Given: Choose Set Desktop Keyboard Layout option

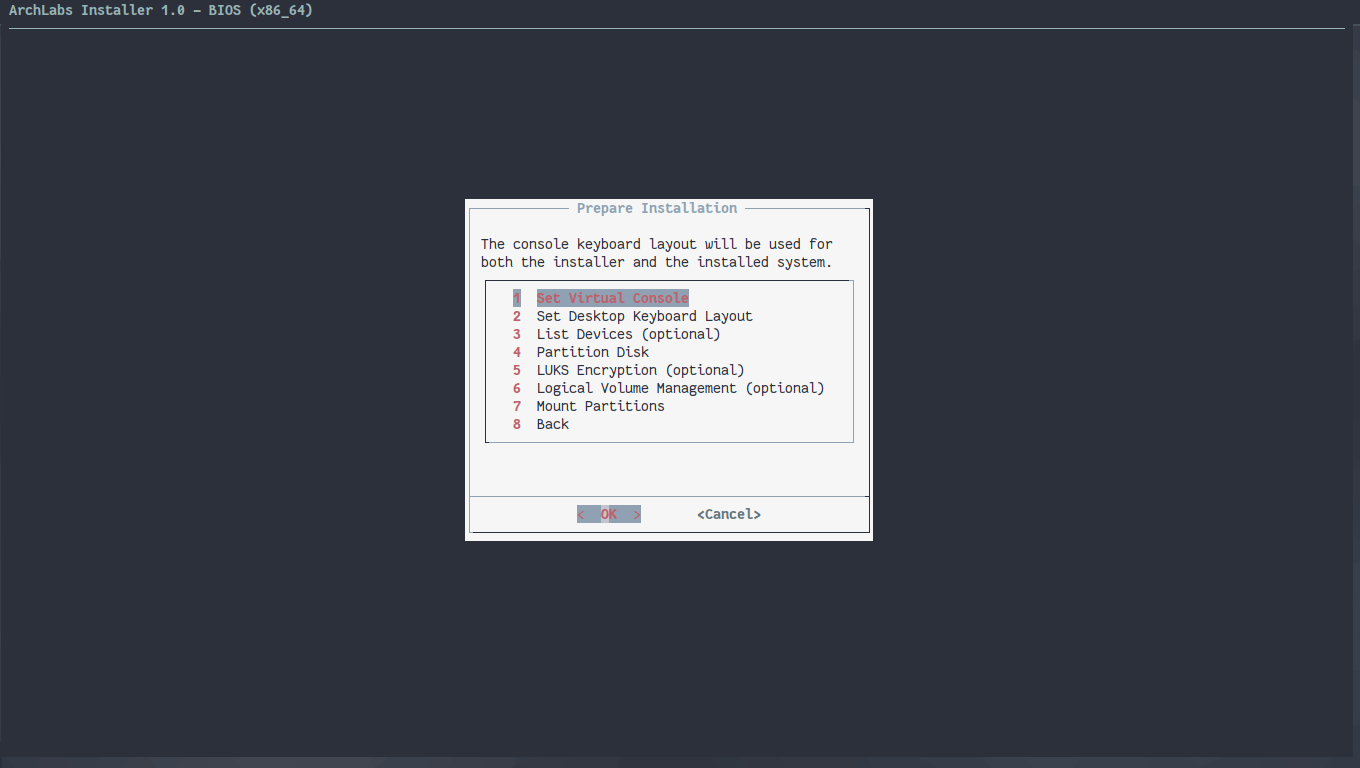Looking at the screenshot, I should coord(633,316).
